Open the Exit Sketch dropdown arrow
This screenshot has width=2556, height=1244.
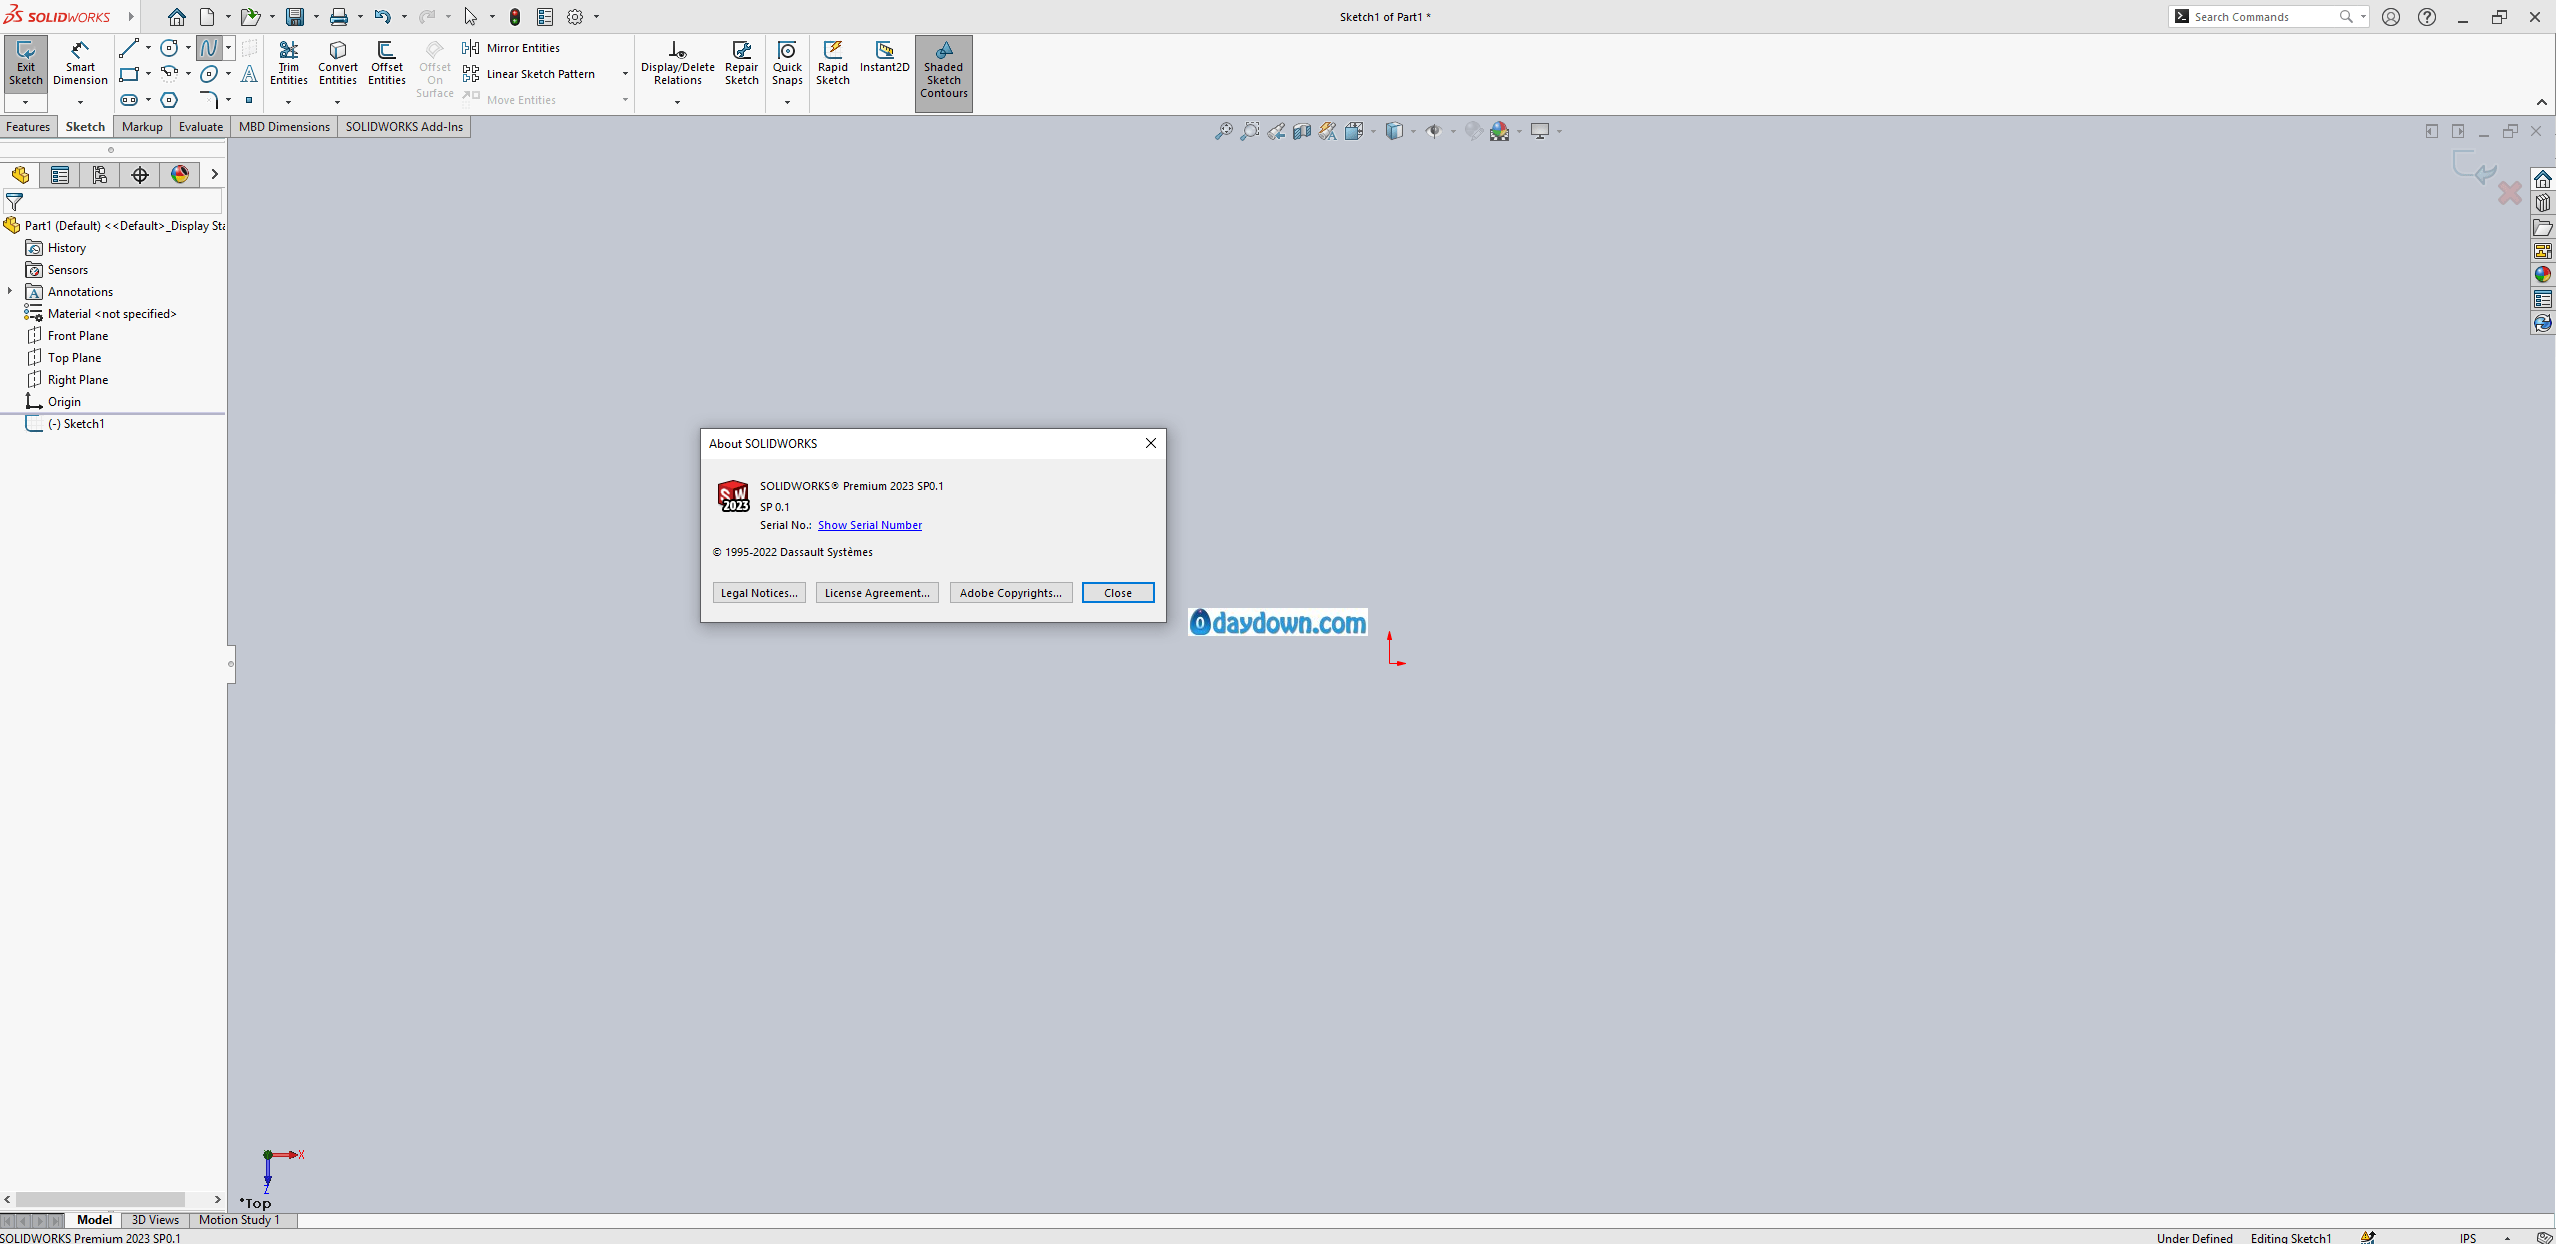click(x=25, y=102)
